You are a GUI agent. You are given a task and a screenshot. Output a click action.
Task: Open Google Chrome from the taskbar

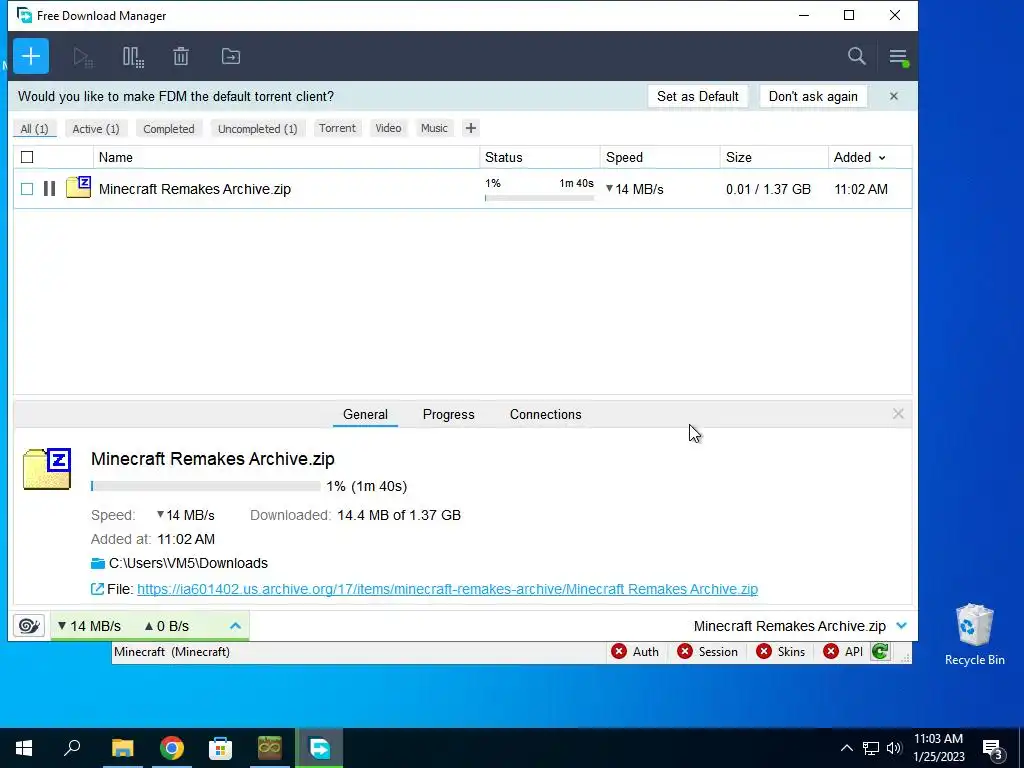click(x=171, y=748)
